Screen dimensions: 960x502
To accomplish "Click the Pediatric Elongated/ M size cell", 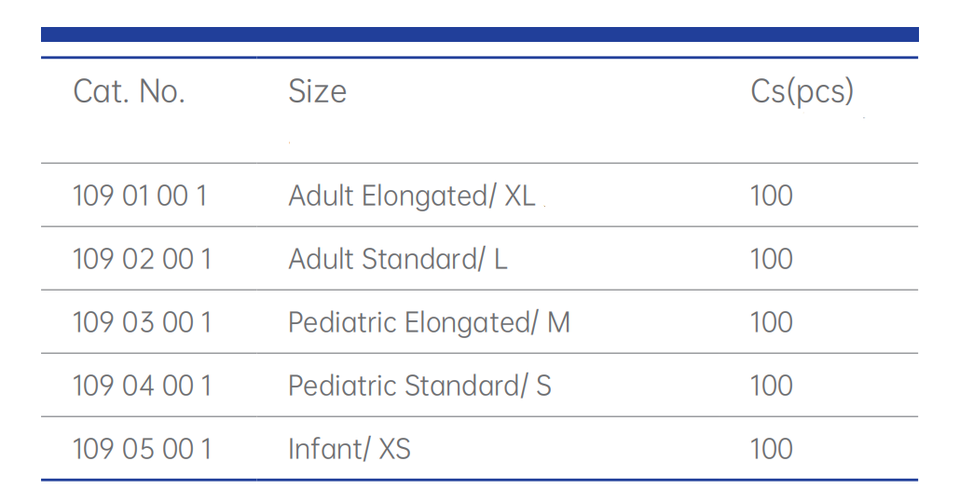I will click(429, 323).
